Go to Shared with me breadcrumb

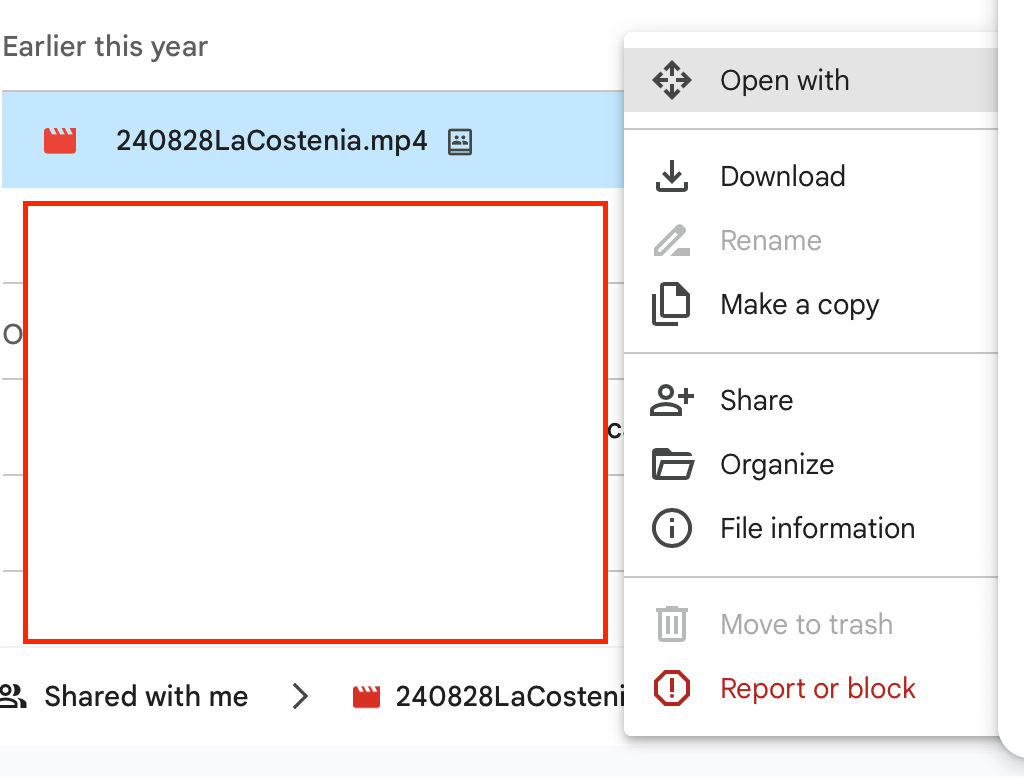146,696
